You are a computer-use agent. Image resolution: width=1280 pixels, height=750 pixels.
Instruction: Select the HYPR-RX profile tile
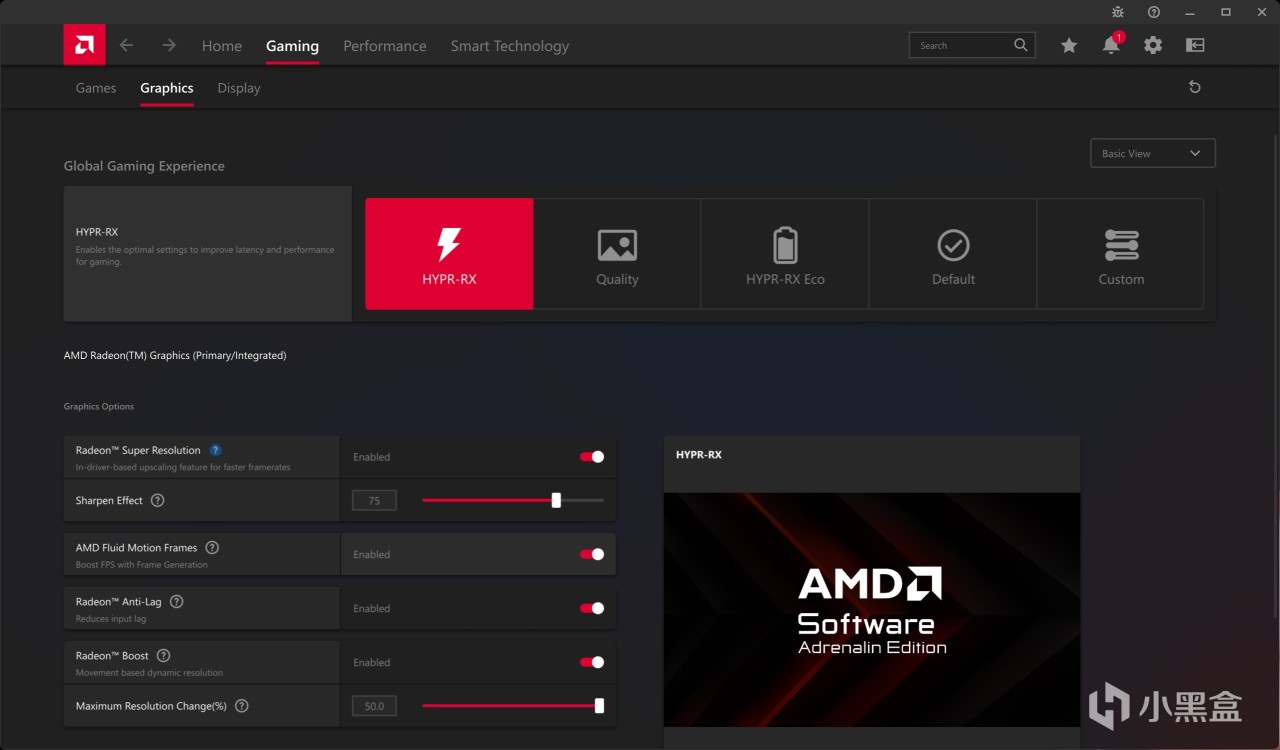tap(449, 254)
